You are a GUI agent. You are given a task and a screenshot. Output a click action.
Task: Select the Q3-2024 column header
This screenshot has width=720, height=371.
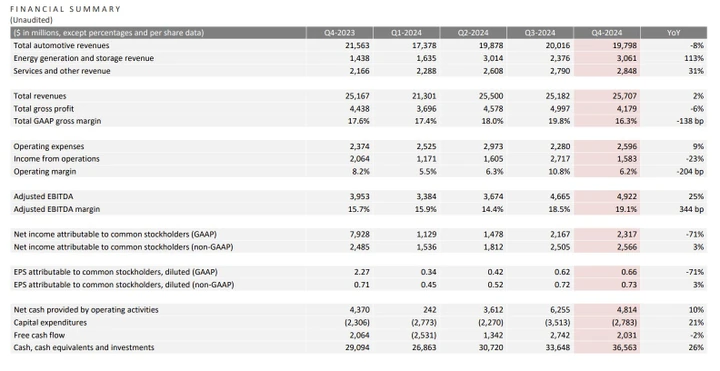[x=540, y=33]
